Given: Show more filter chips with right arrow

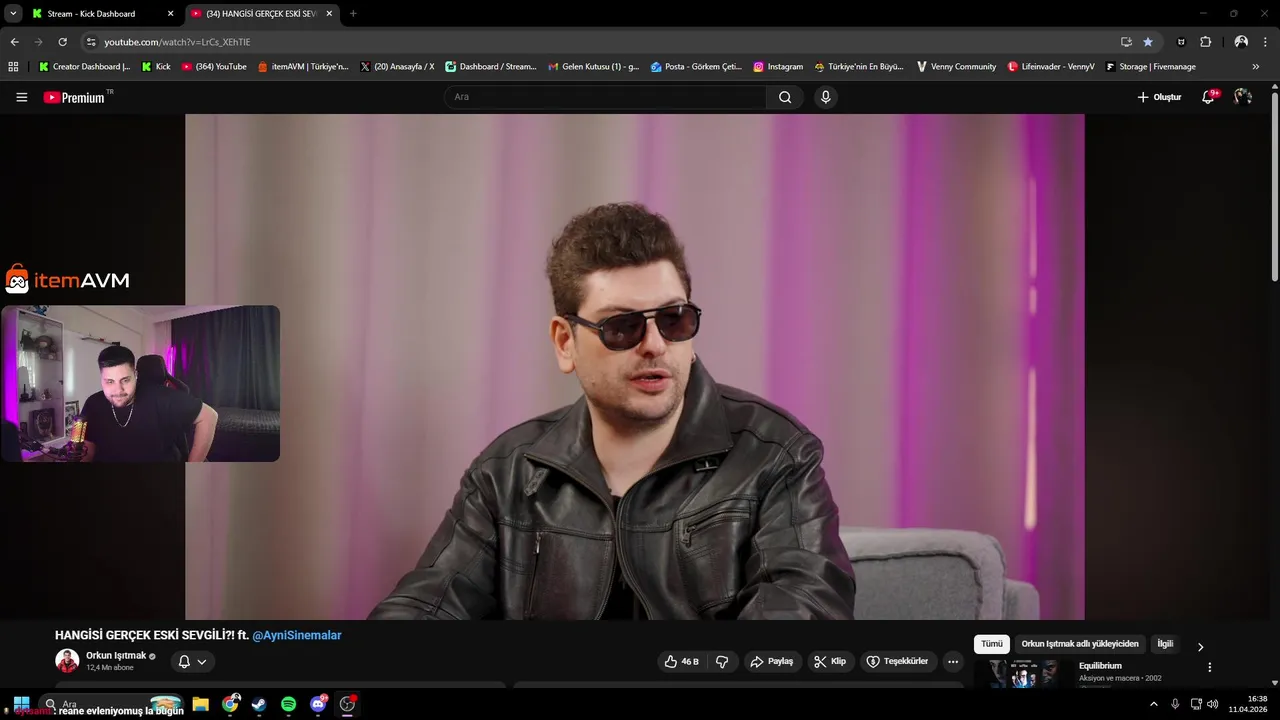Looking at the screenshot, I should click(1200, 646).
